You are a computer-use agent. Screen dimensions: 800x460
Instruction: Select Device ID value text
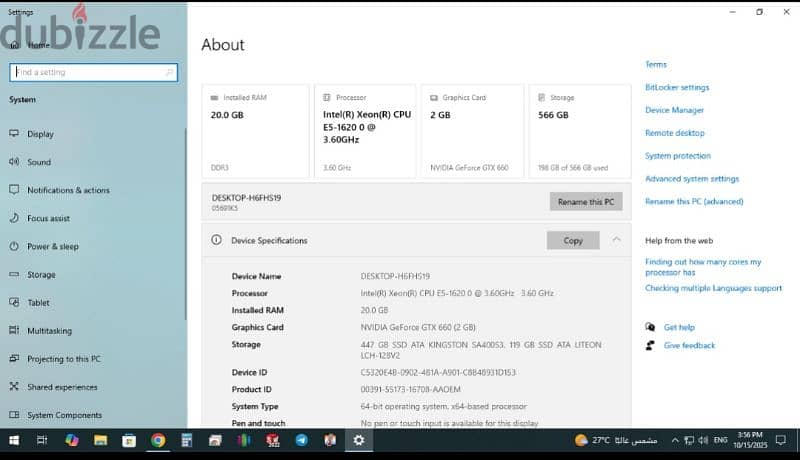(x=438, y=372)
